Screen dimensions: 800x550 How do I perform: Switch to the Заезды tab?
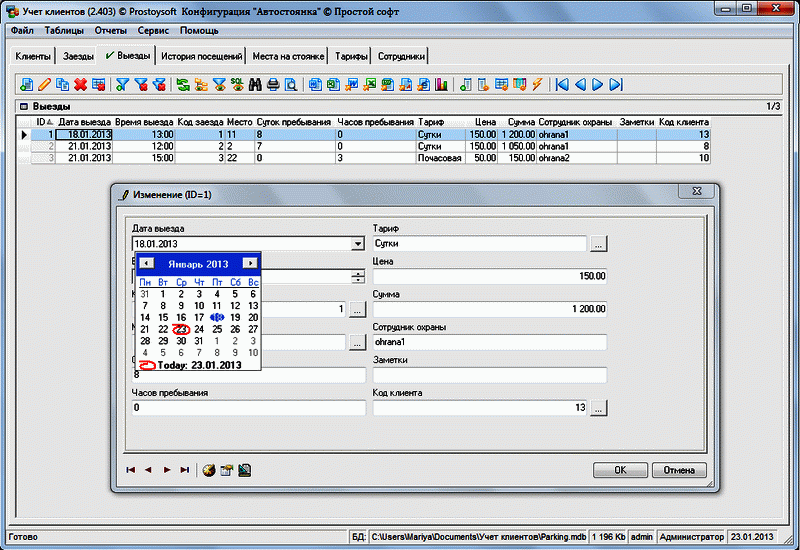pyautogui.click(x=78, y=56)
